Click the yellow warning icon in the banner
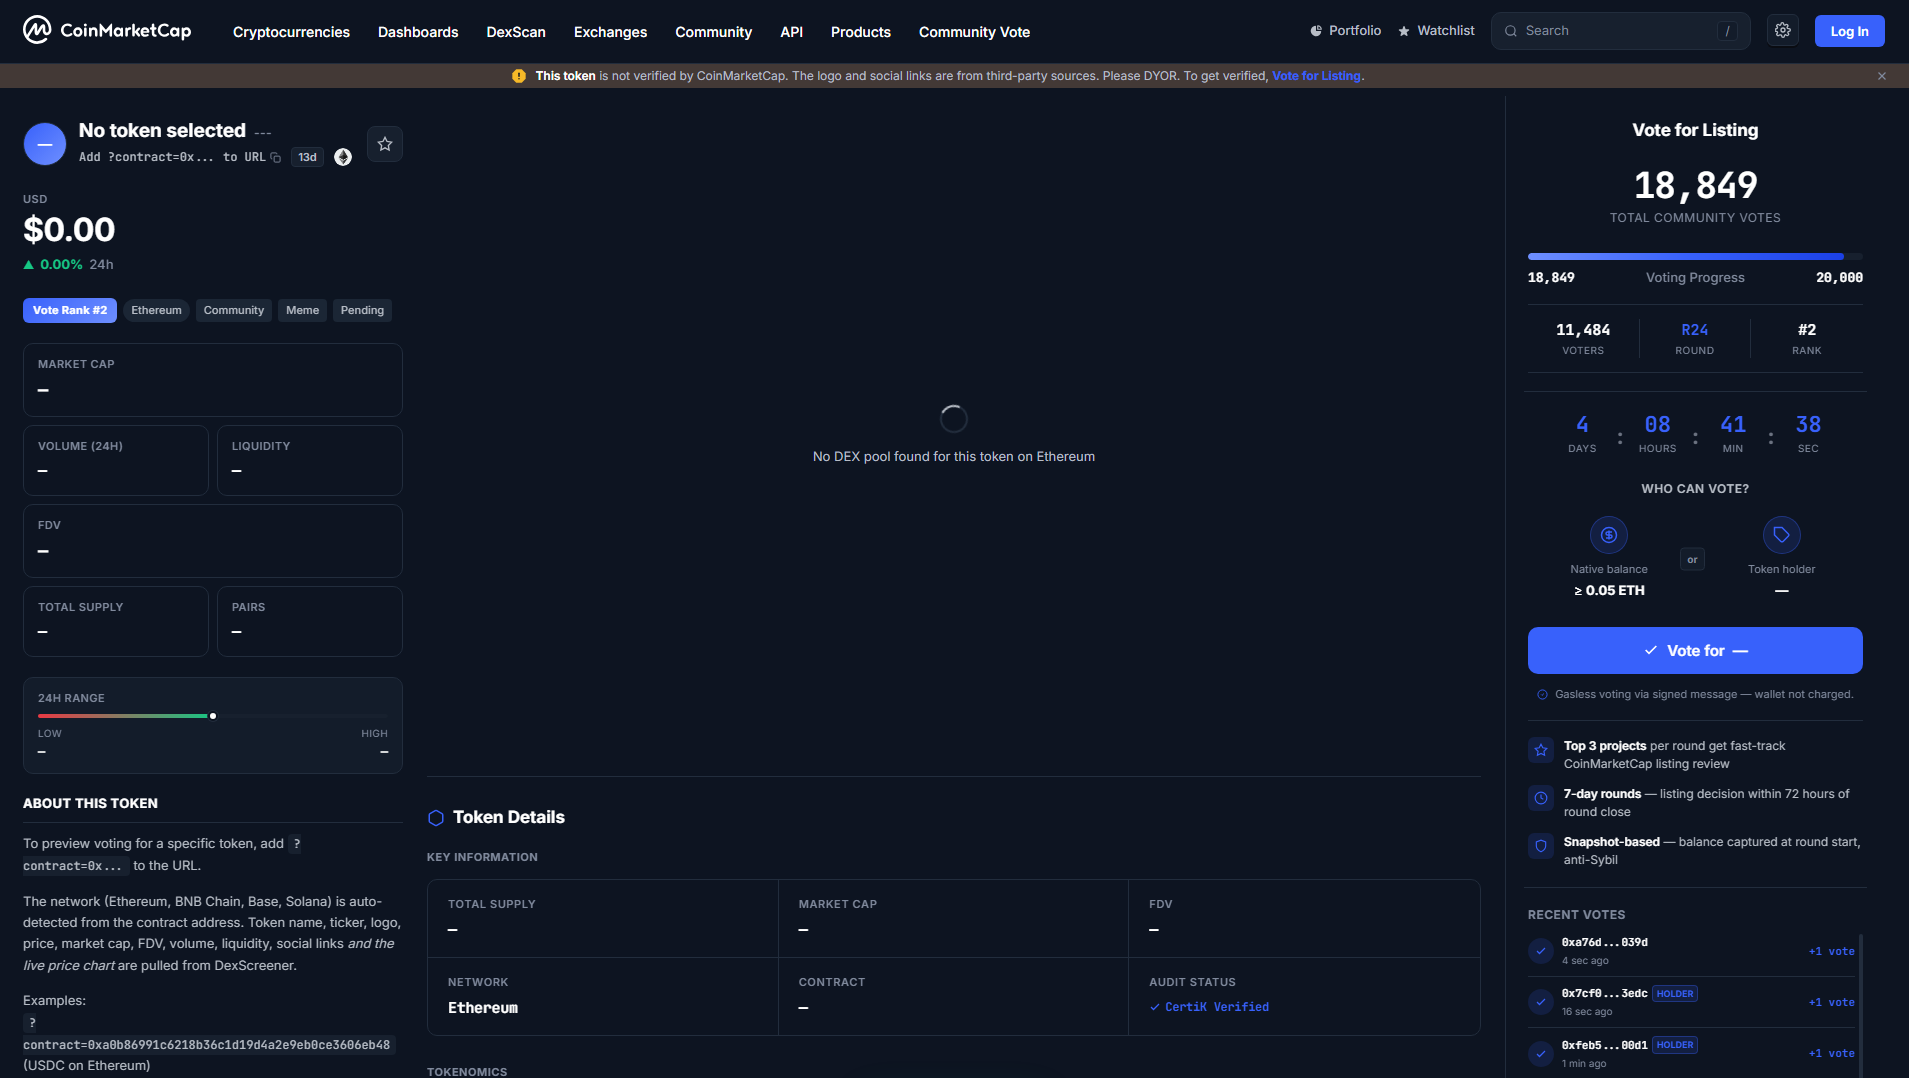1909x1078 pixels. pos(519,76)
